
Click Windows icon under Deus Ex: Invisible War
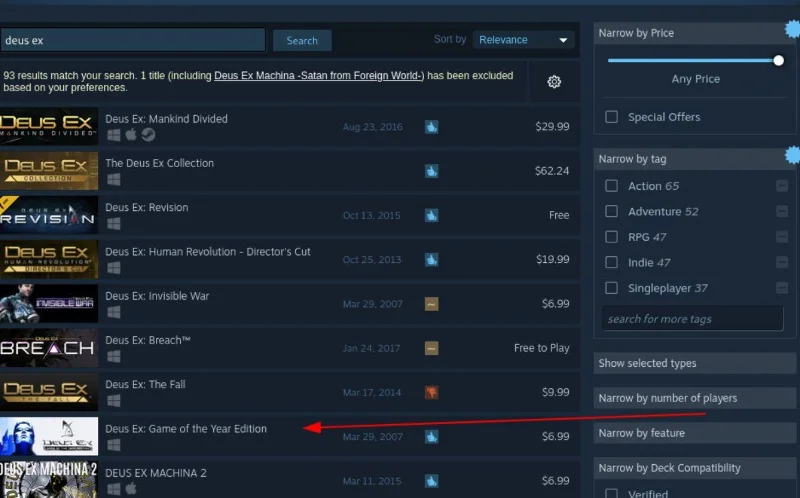tap(114, 312)
